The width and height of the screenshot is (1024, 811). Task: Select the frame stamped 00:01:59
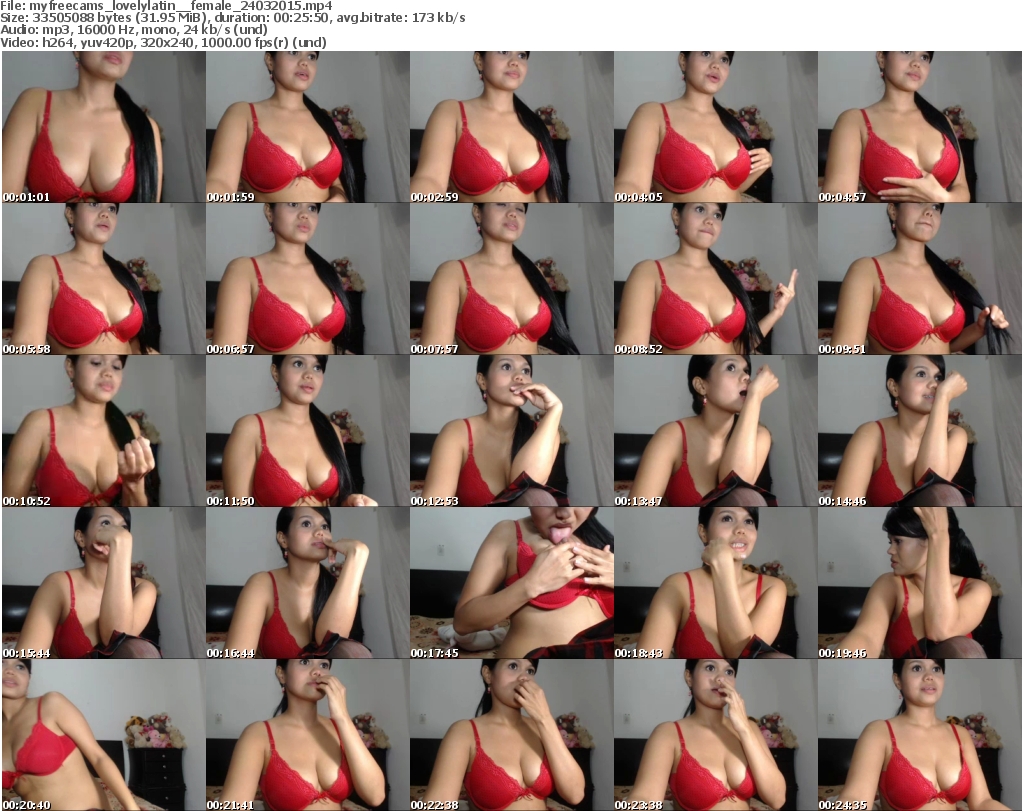(308, 127)
